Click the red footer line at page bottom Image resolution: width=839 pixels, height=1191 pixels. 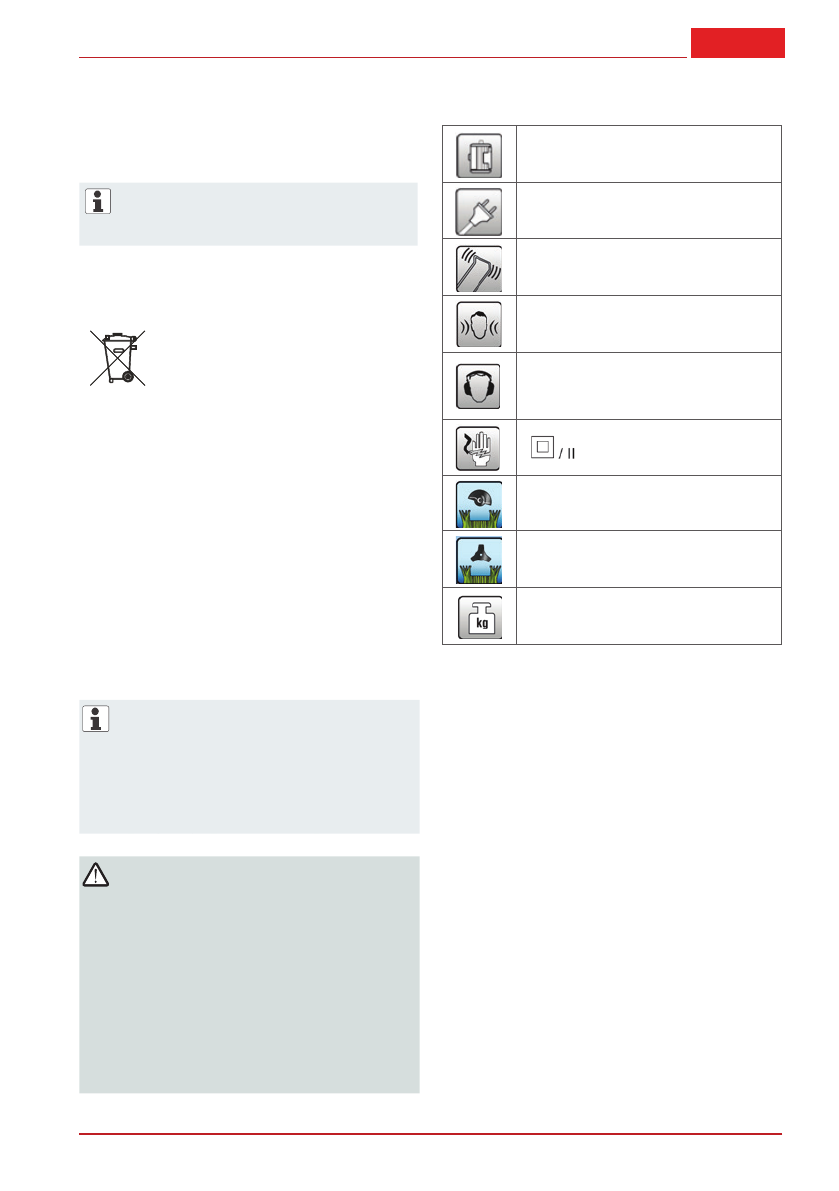coord(430,1134)
